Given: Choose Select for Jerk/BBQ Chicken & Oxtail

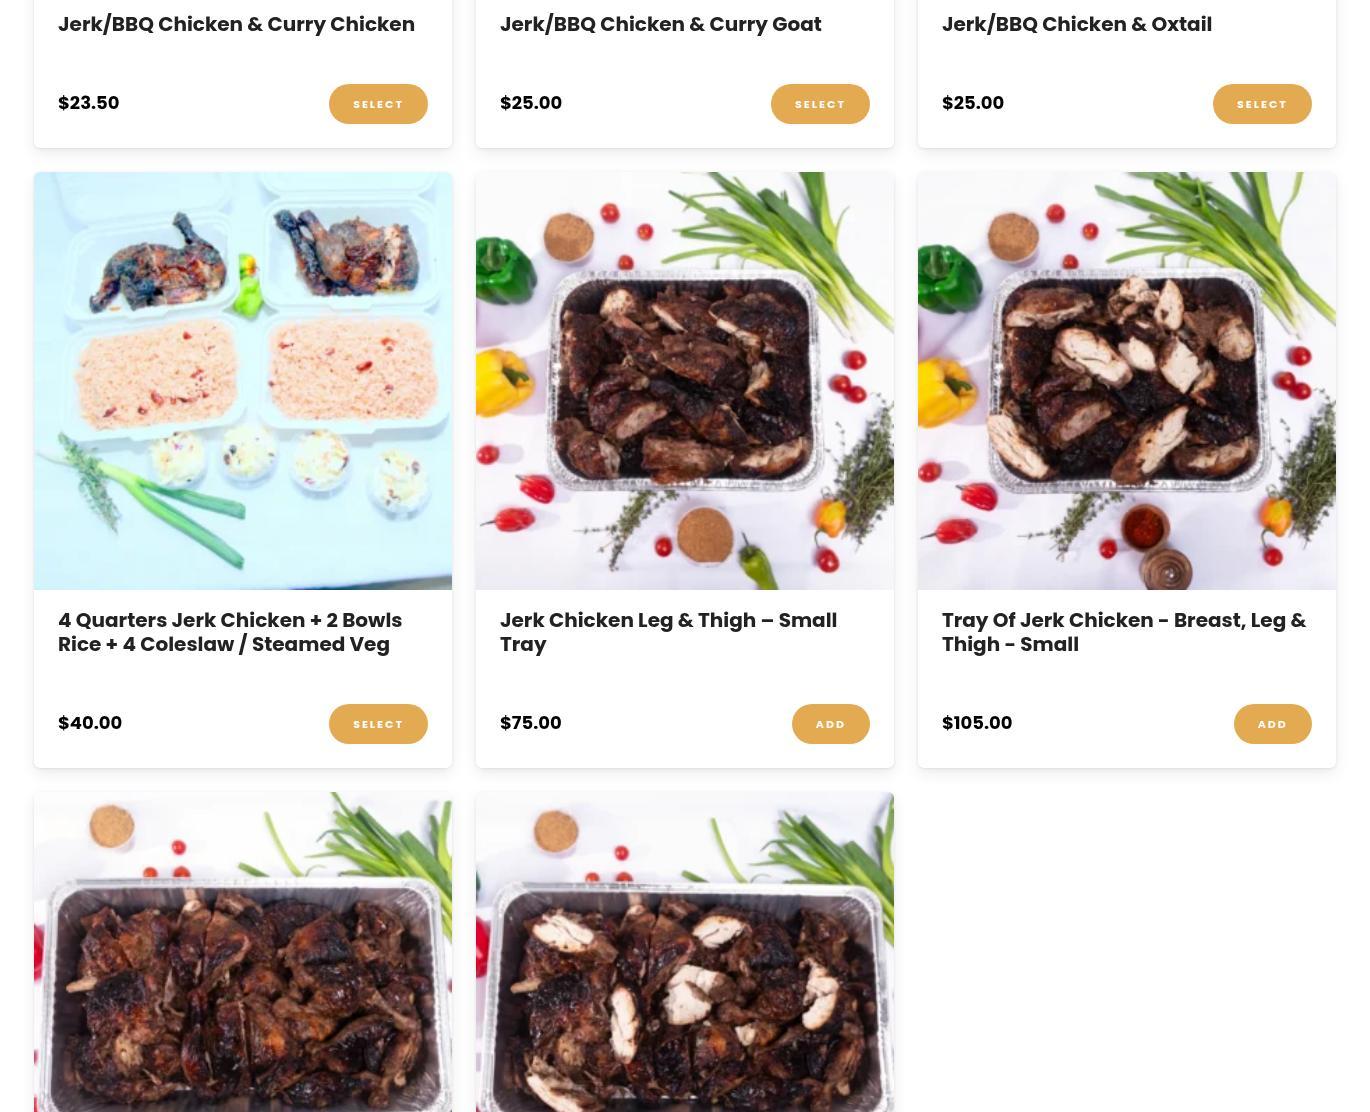Looking at the screenshot, I should click(x=1262, y=104).
